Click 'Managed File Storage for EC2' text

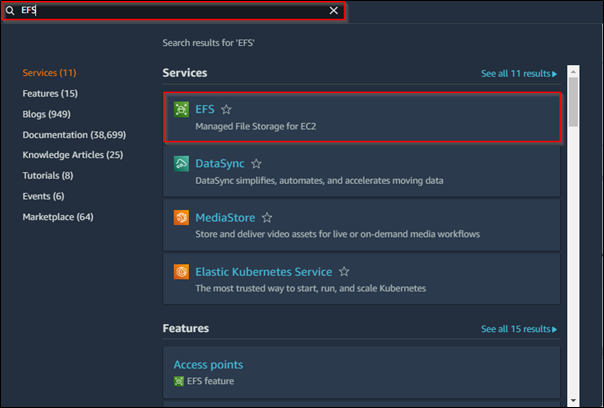[256, 126]
